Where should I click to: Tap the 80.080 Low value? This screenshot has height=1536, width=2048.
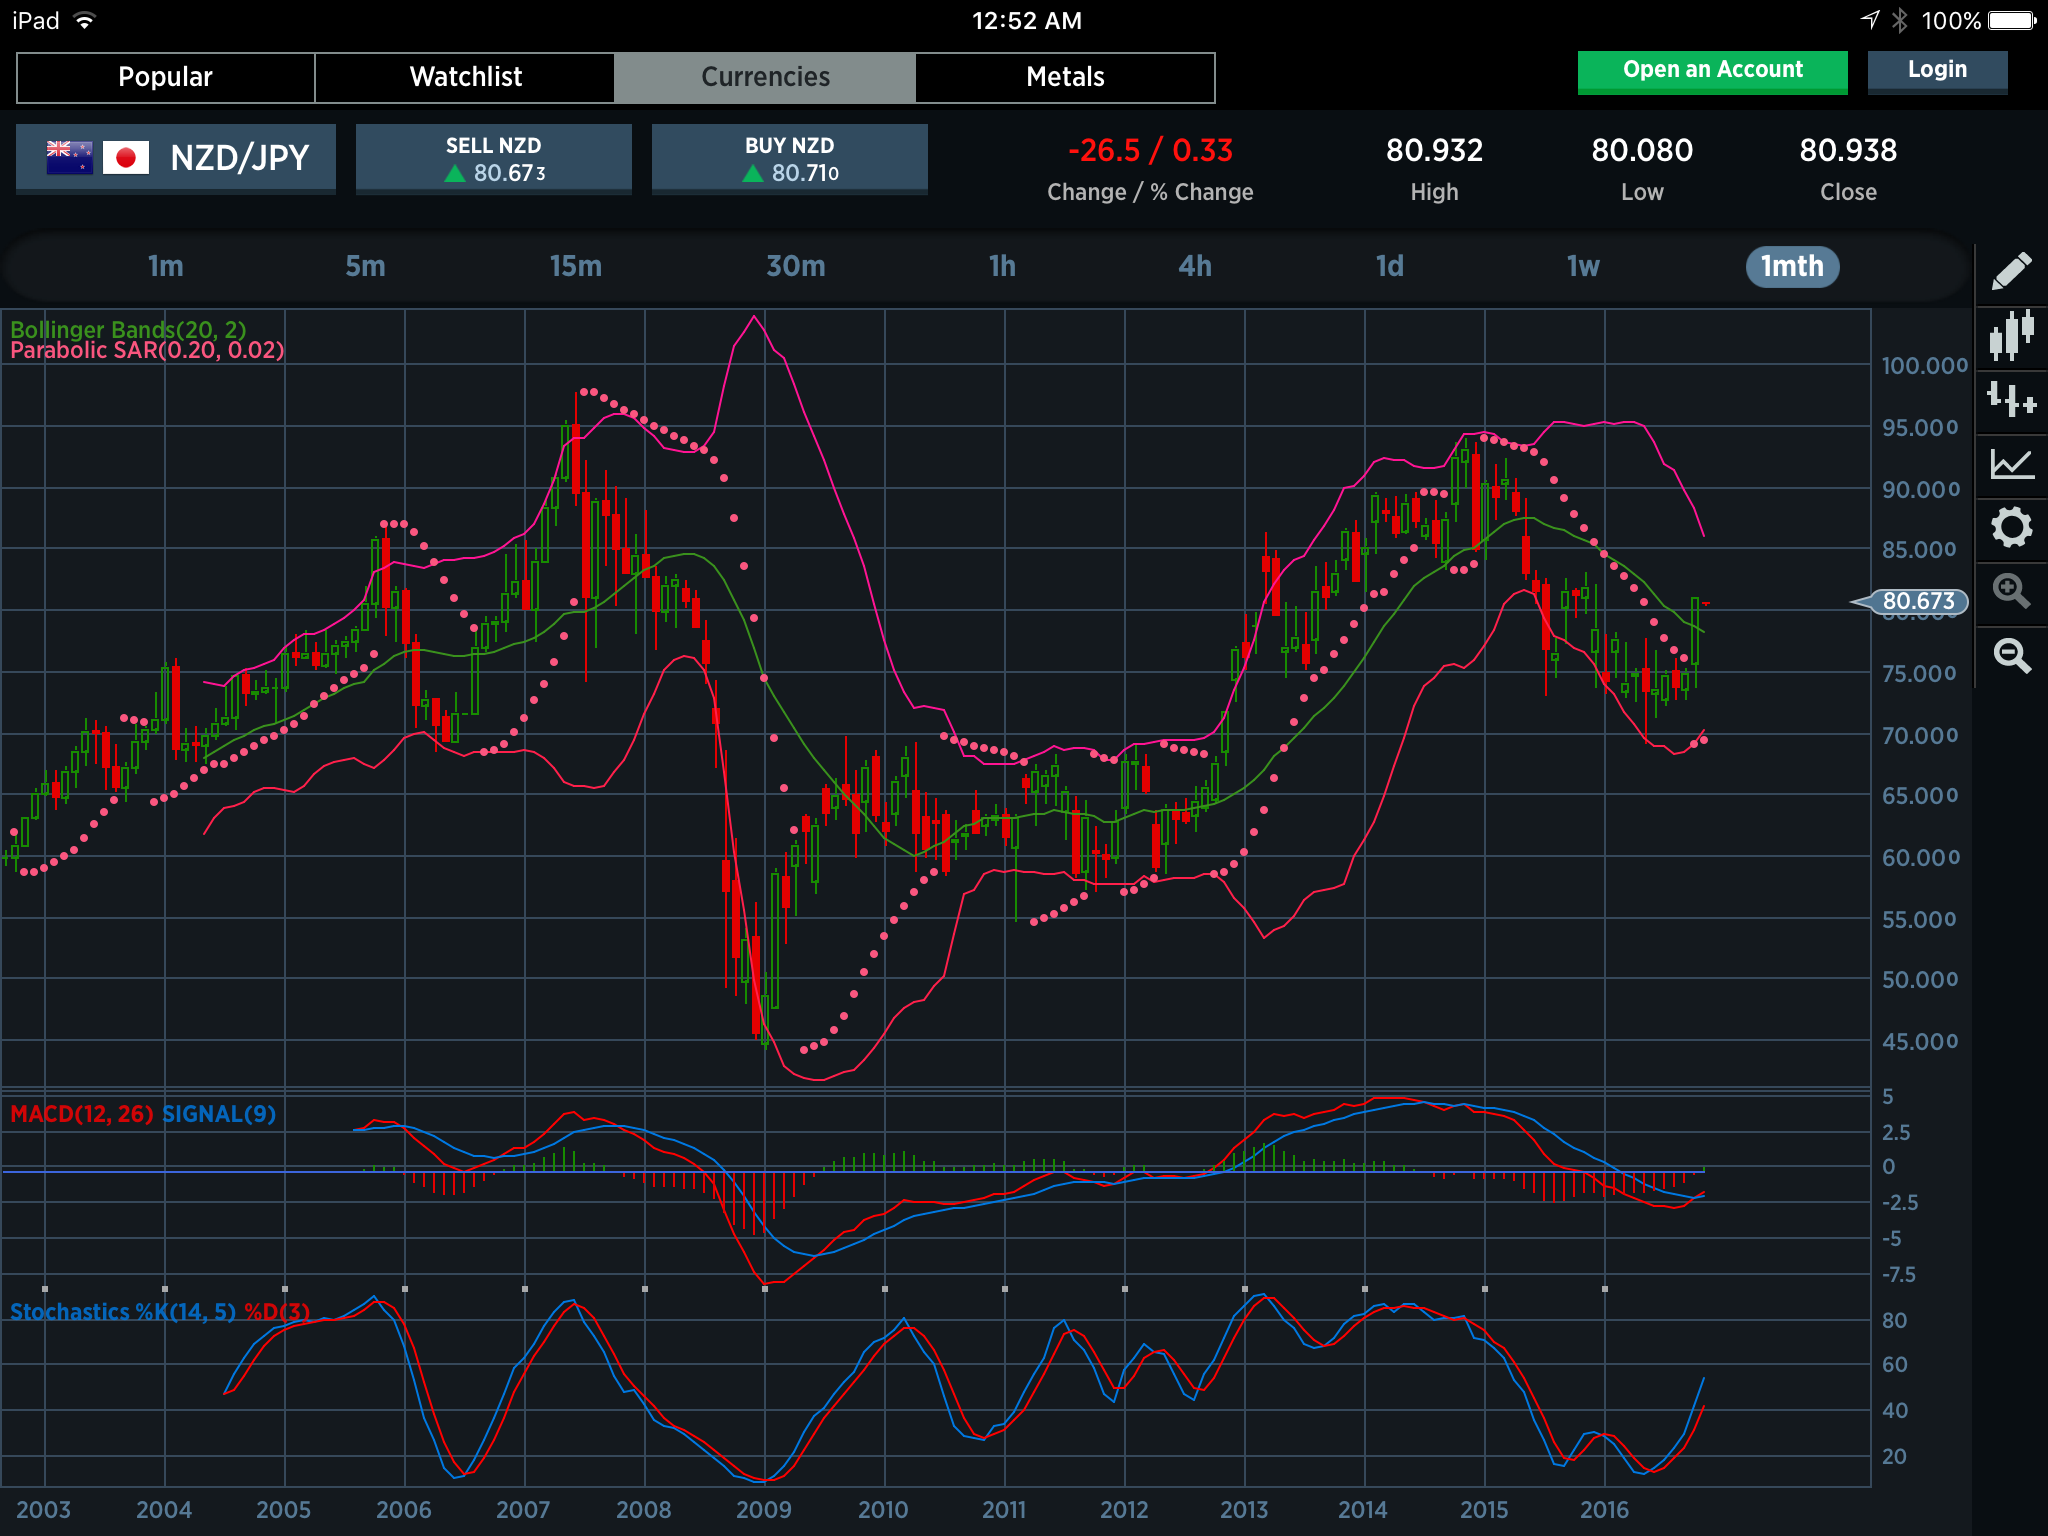tap(1642, 151)
